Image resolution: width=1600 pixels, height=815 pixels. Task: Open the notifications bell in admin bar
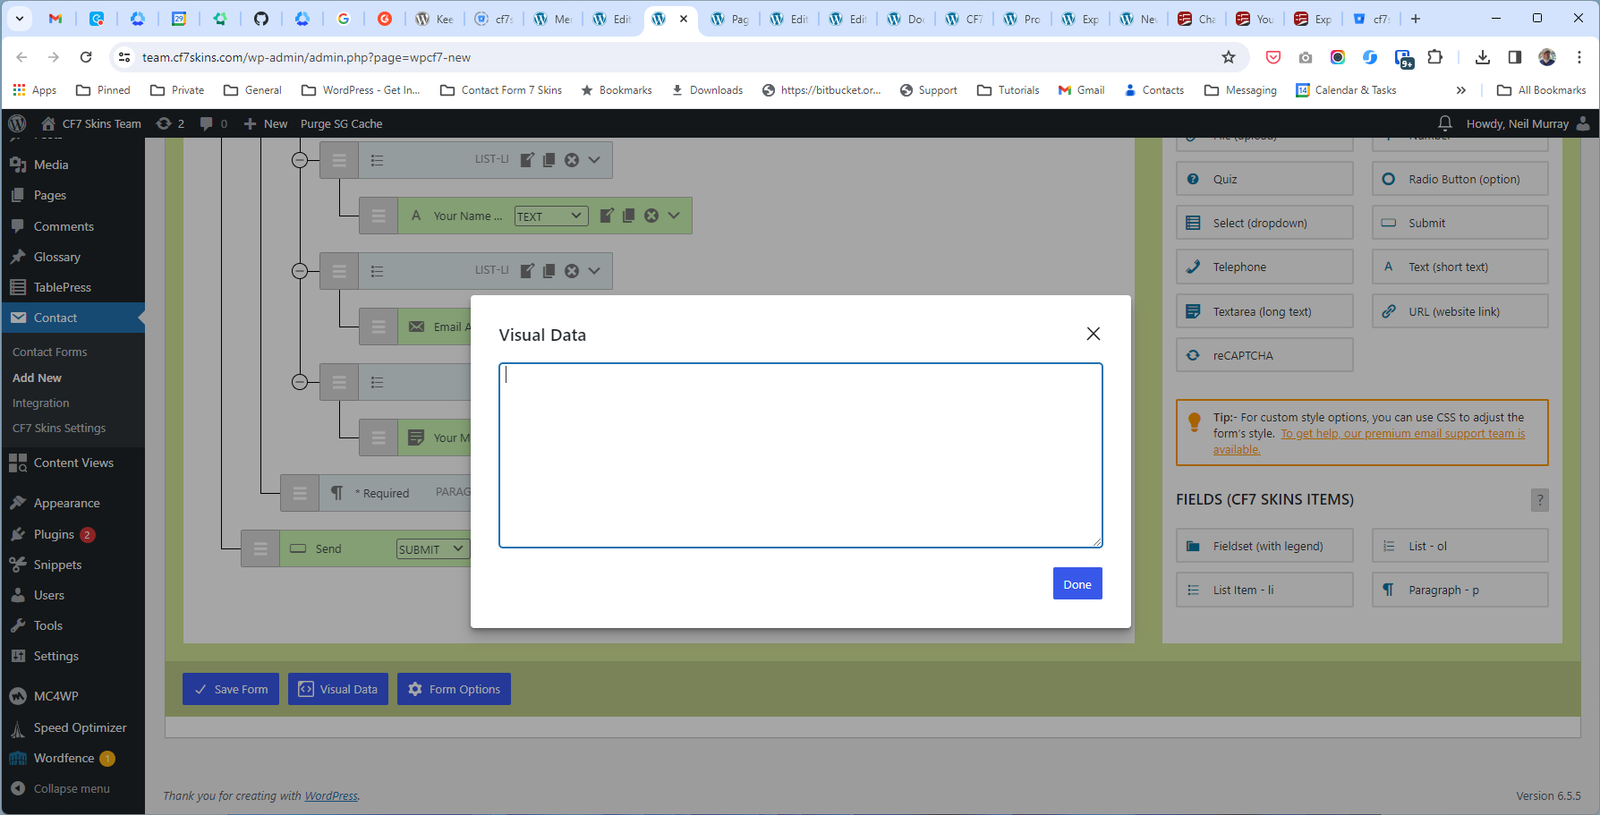point(1444,123)
